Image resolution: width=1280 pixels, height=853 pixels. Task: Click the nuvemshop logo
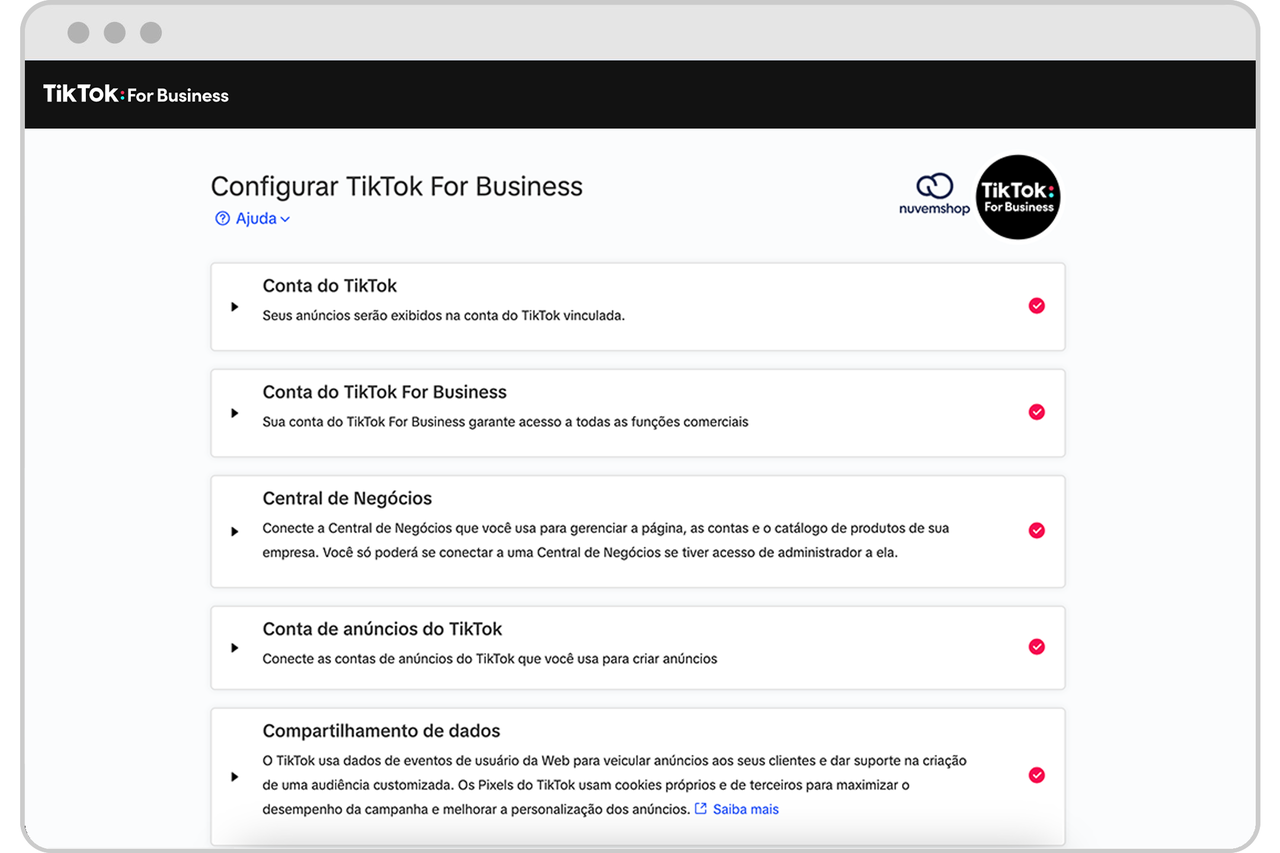click(934, 195)
